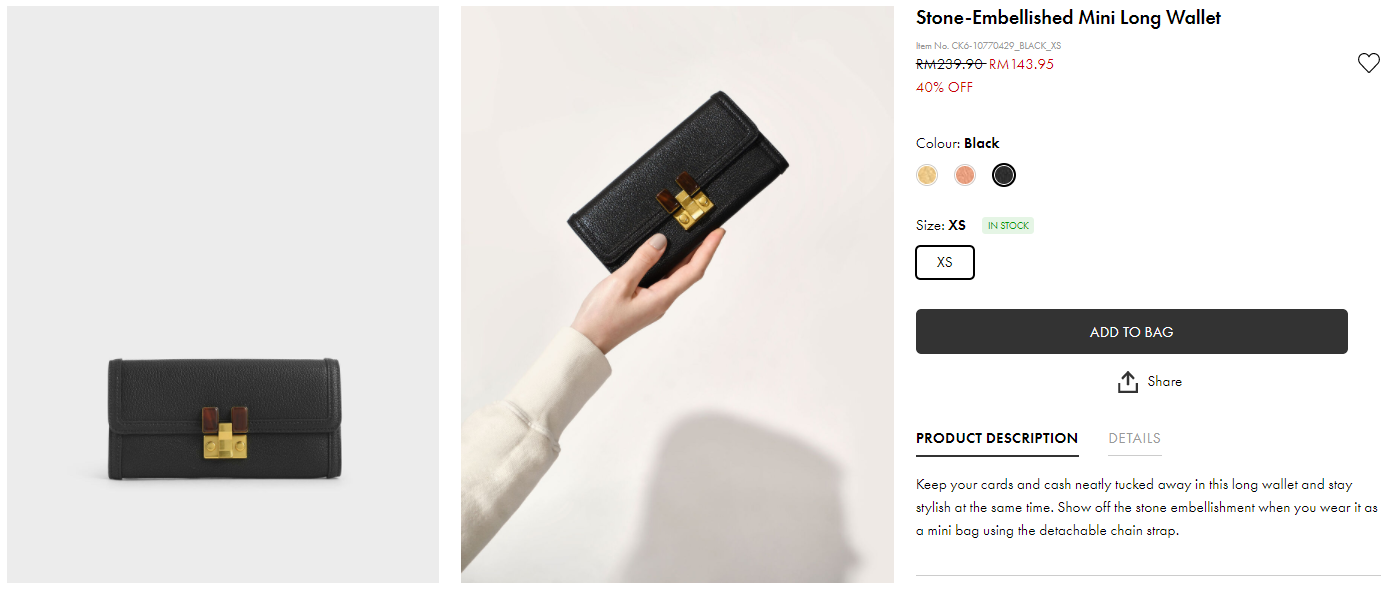Click the share upload arrow icon
1396x591 pixels.
point(1128,382)
